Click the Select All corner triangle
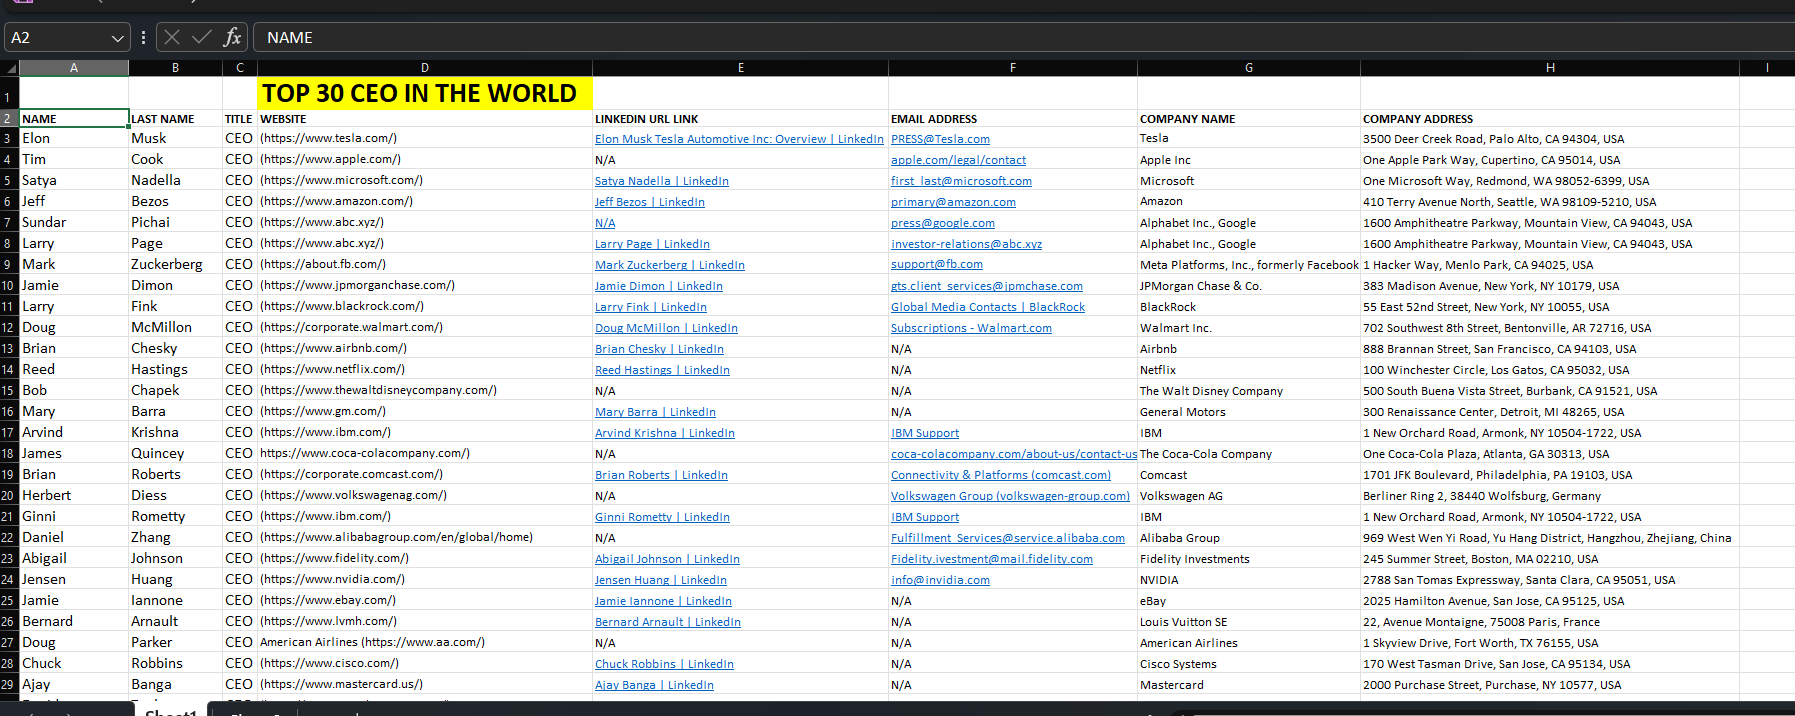 click(x=11, y=68)
